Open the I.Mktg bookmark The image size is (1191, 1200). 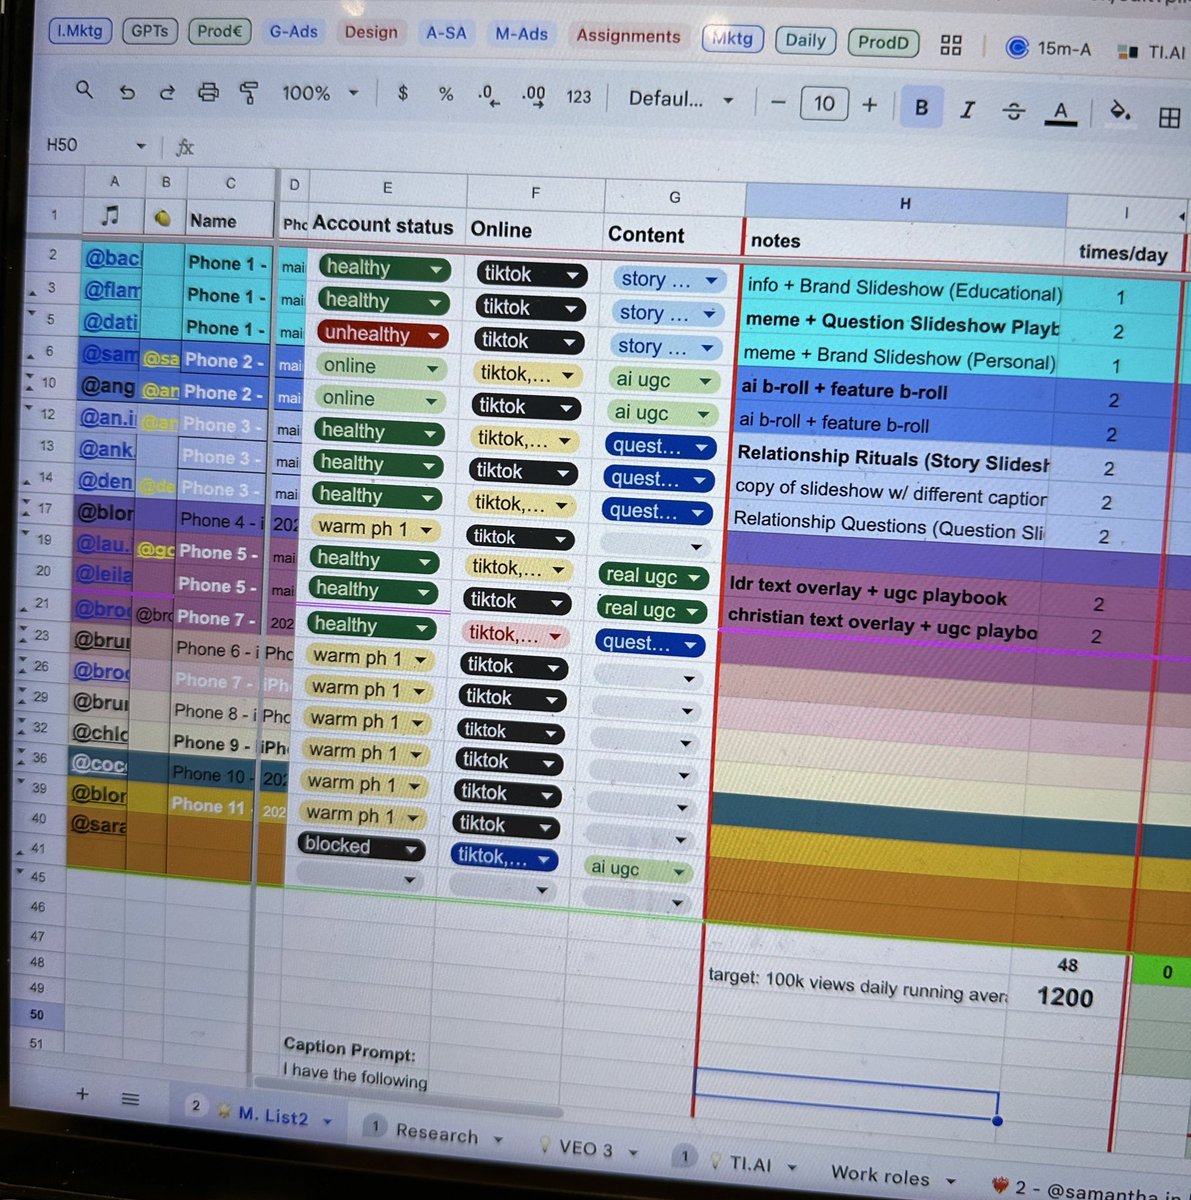80,31
